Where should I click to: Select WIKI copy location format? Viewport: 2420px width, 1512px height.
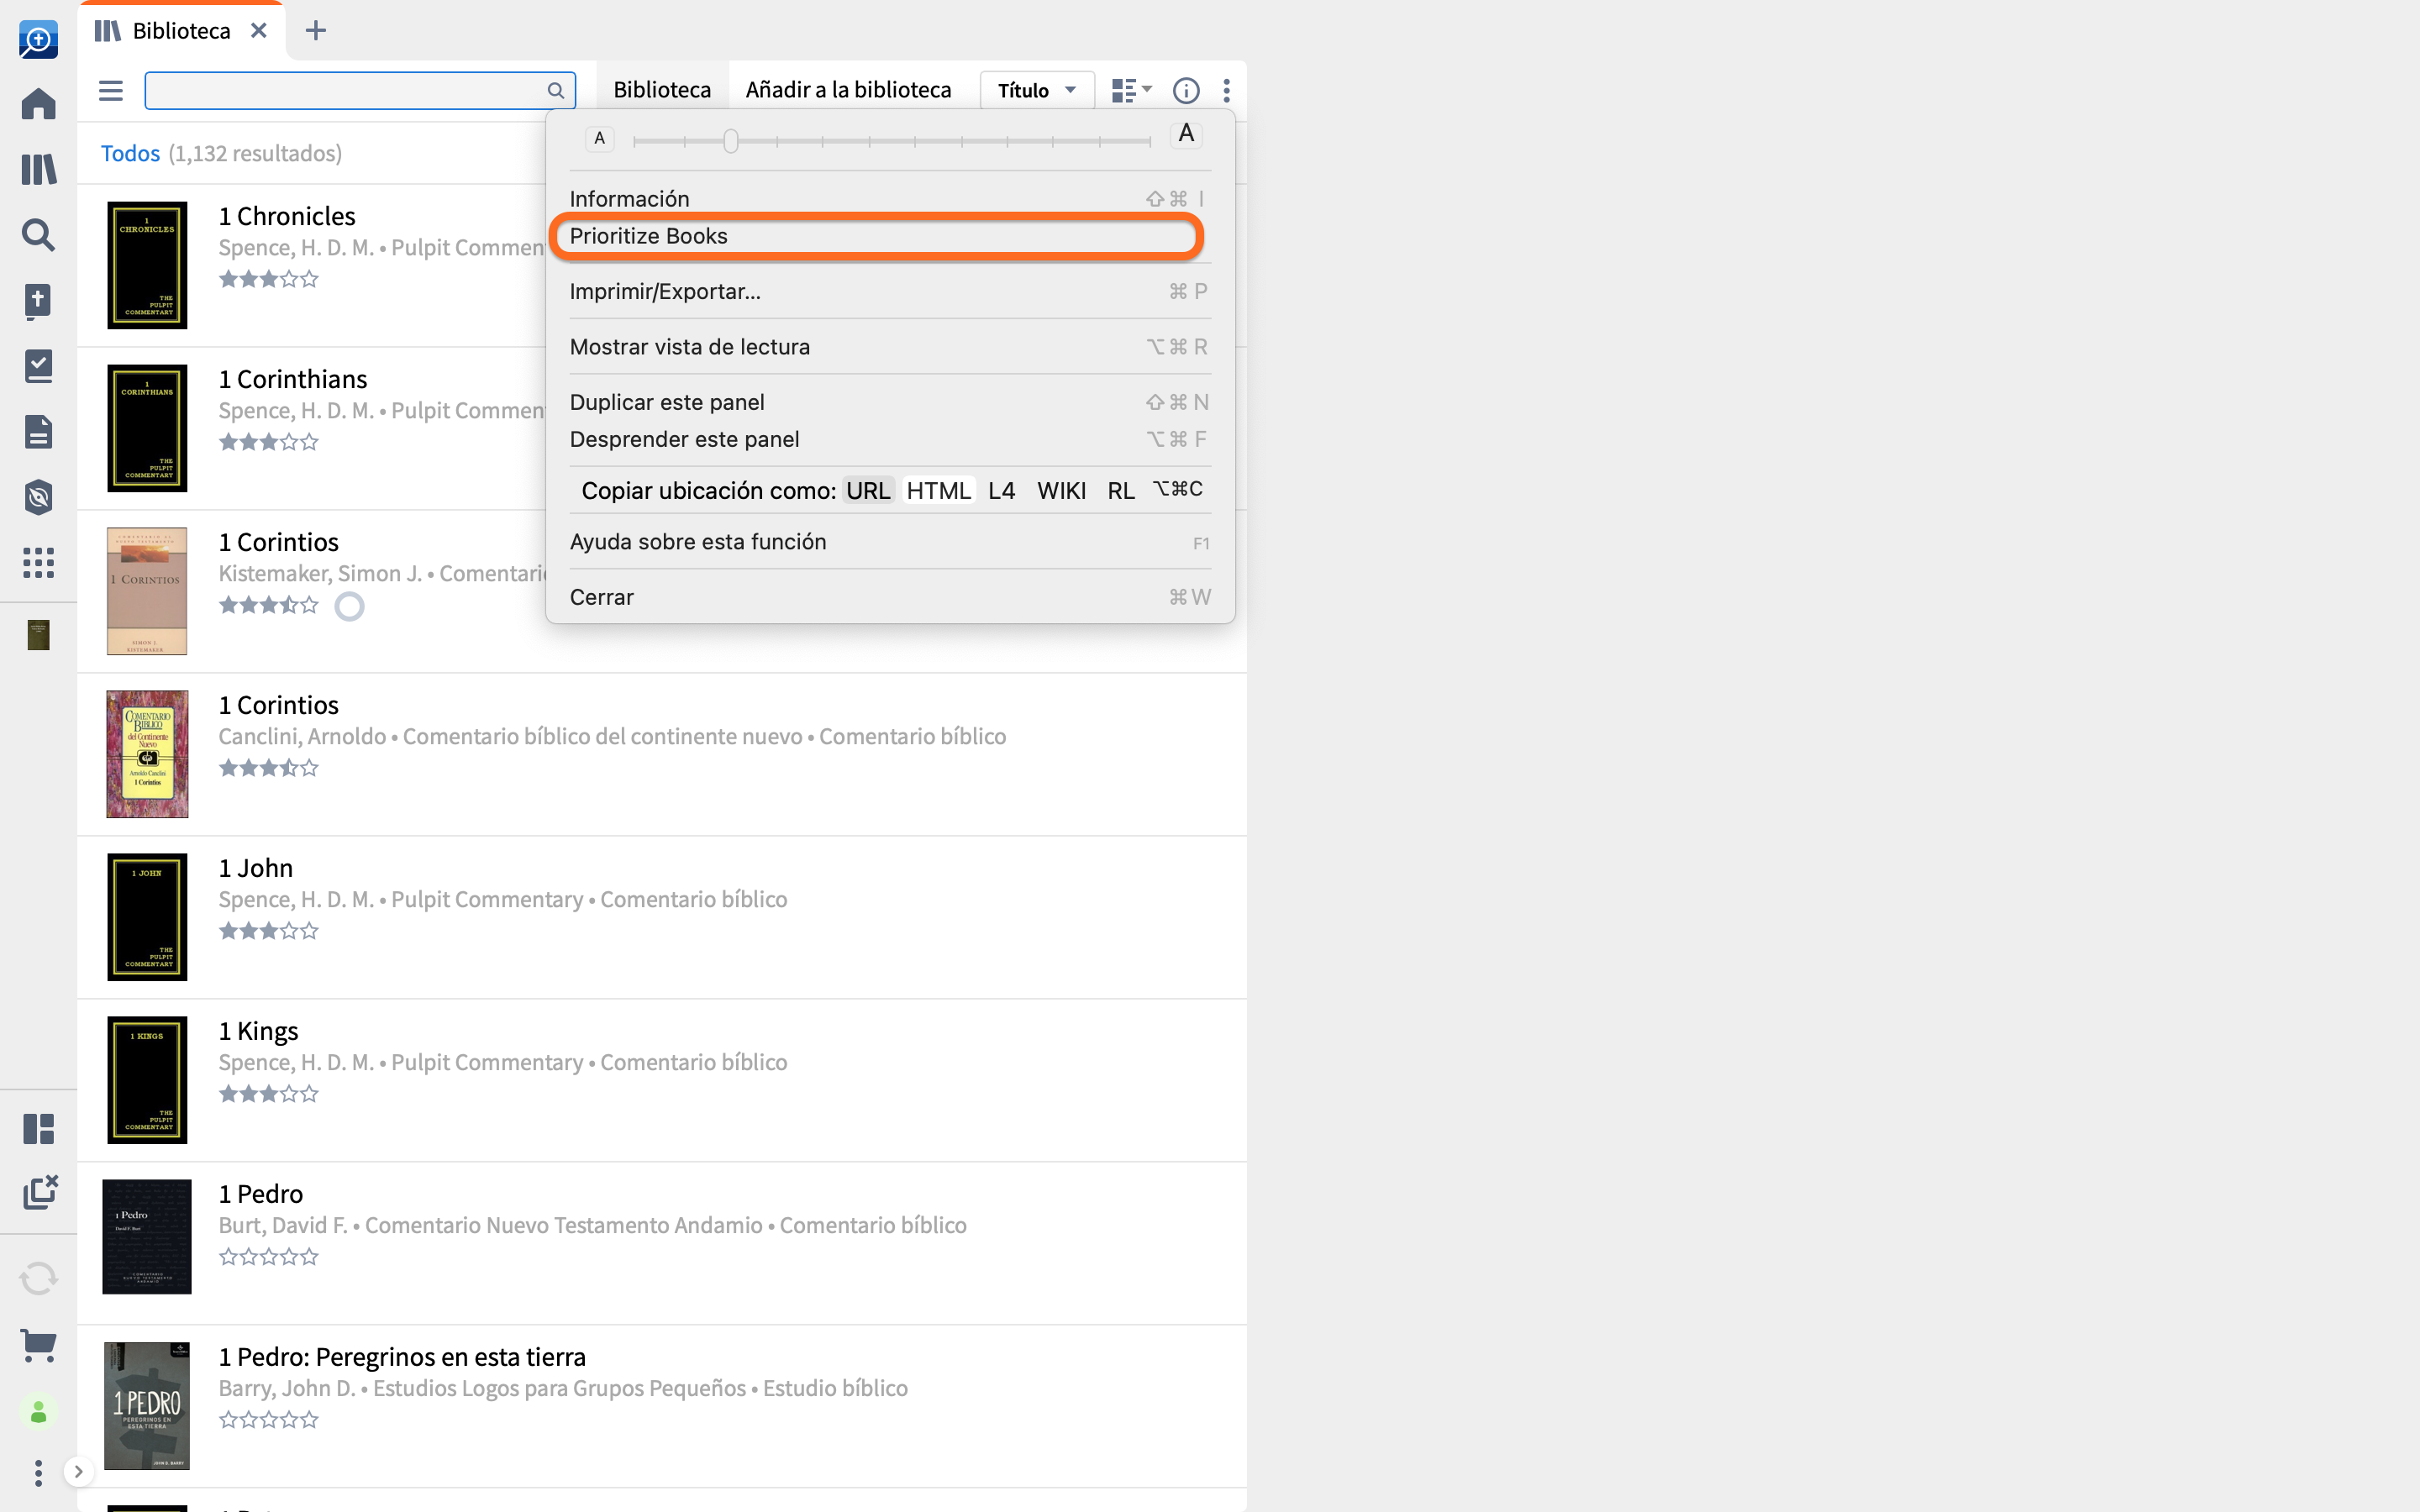pos(1061,490)
